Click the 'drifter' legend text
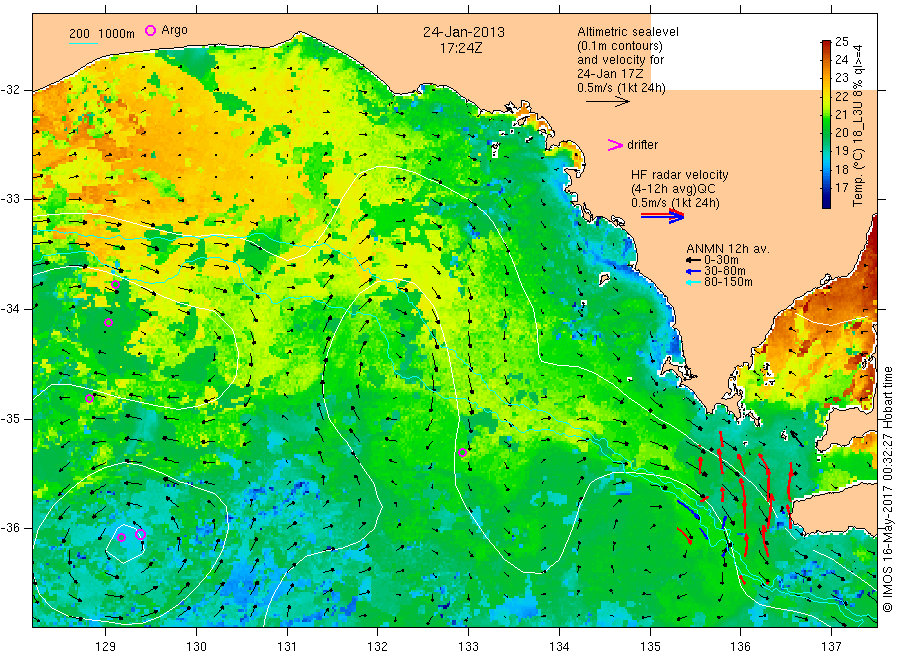 (642, 145)
